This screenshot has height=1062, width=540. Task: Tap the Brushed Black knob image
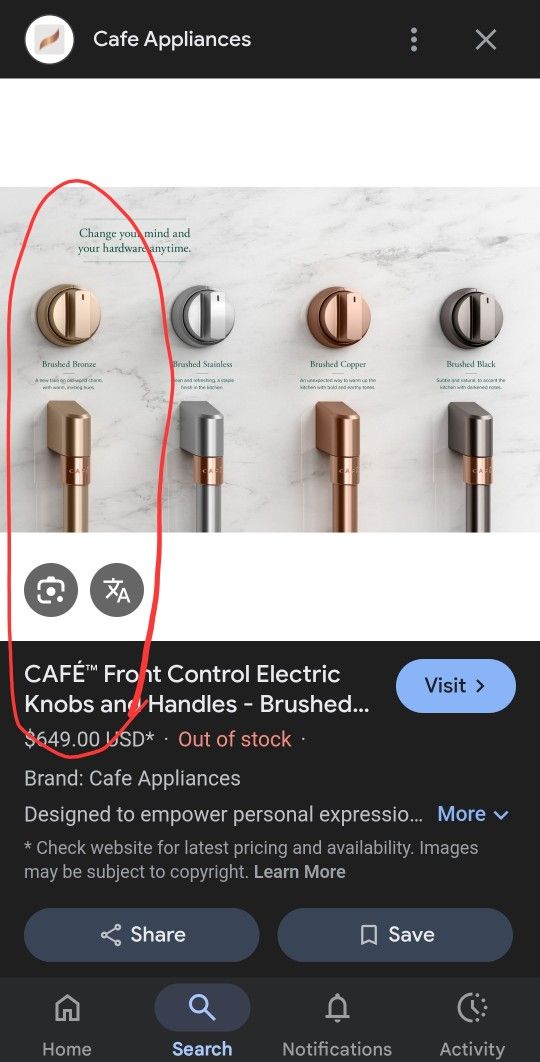tap(471, 317)
